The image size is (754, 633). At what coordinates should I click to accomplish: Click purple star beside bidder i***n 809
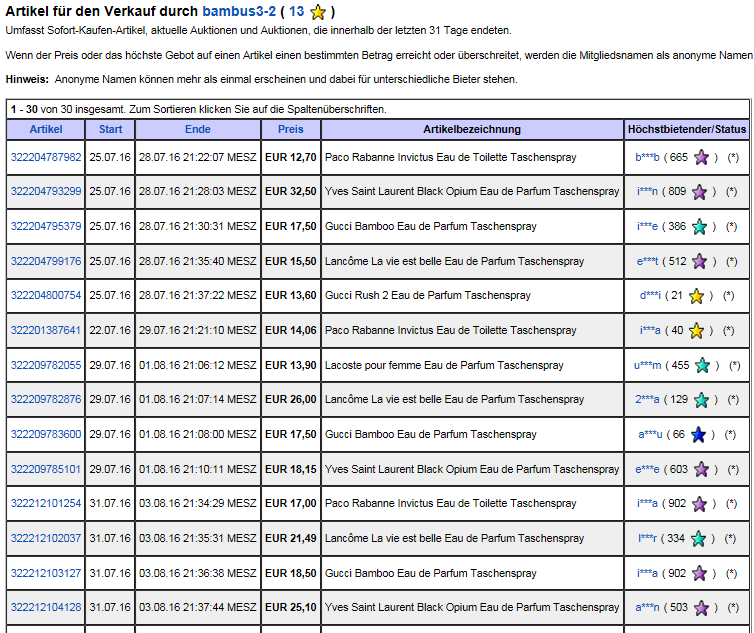click(x=700, y=192)
